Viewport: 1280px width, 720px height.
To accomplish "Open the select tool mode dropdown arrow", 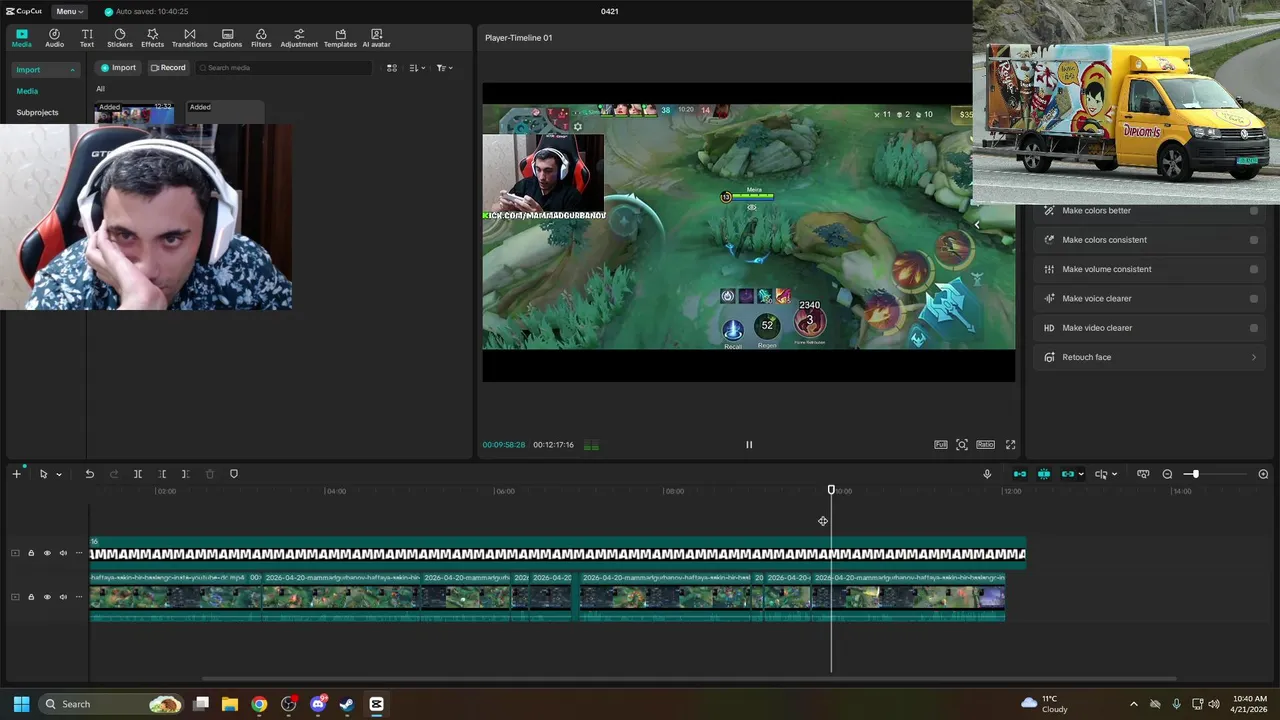I will pos(59,474).
